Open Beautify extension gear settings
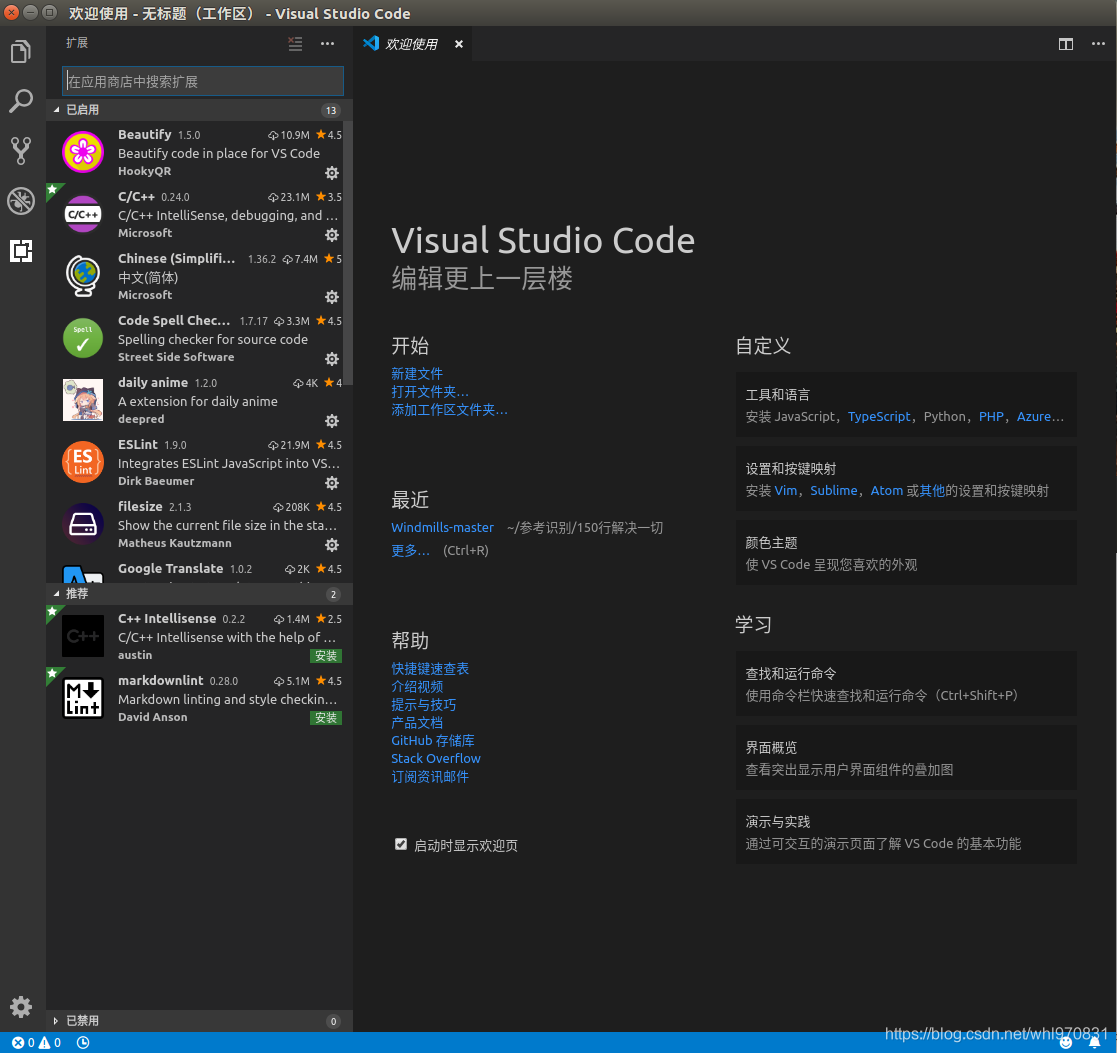 pyautogui.click(x=332, y=172)
